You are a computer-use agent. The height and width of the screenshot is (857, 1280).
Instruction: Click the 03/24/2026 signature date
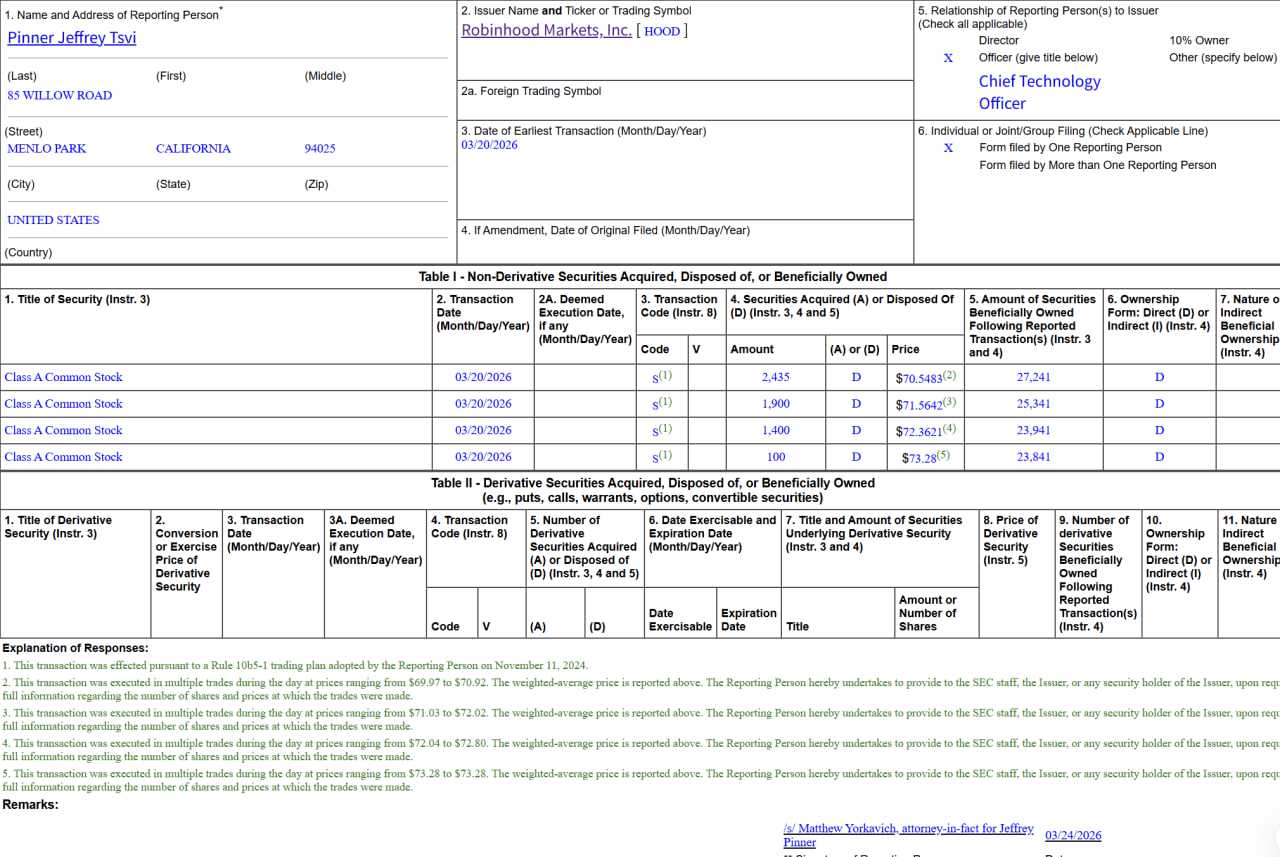click(x=1073, y=835)
